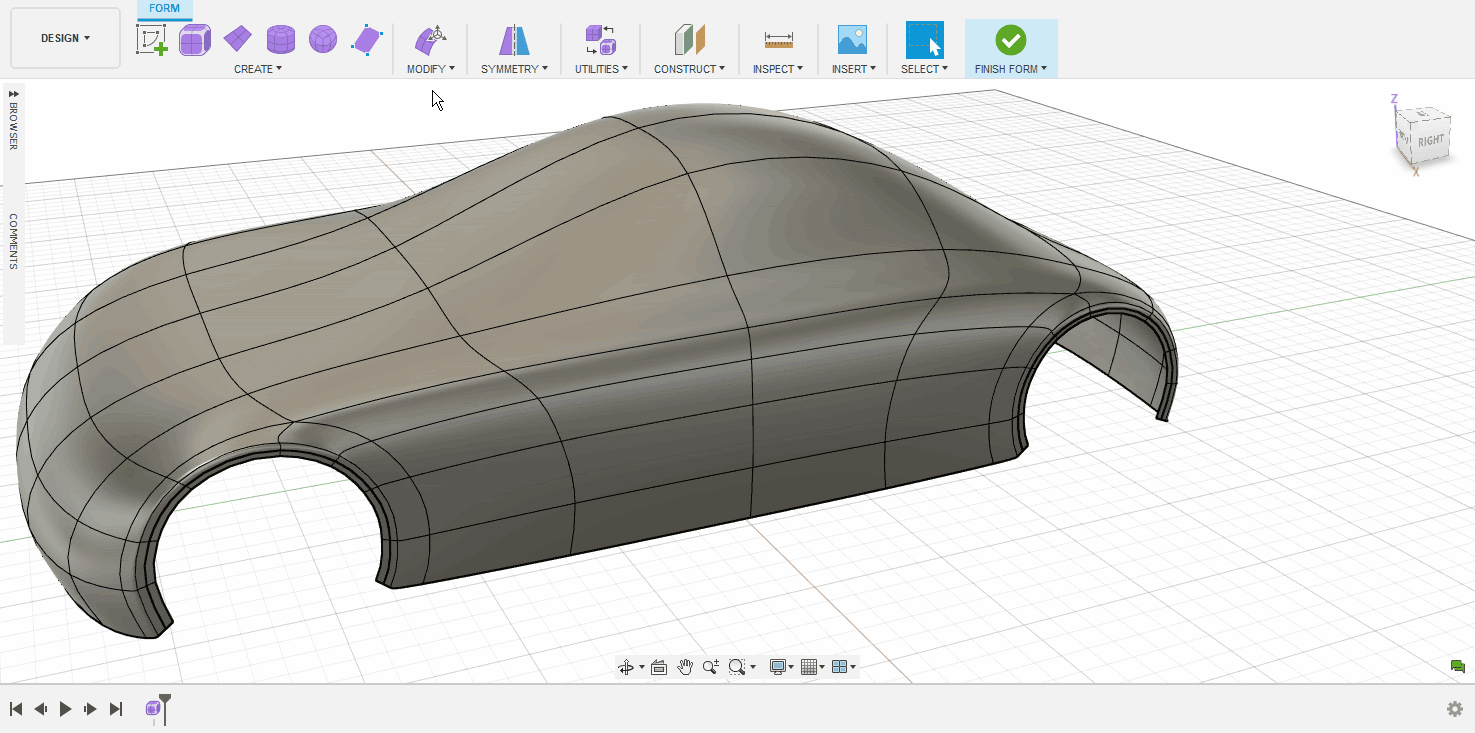This screenshot has width=1475, height=733.
Task: Select the Create Sketch tool icon
Action: coord(151,40)
